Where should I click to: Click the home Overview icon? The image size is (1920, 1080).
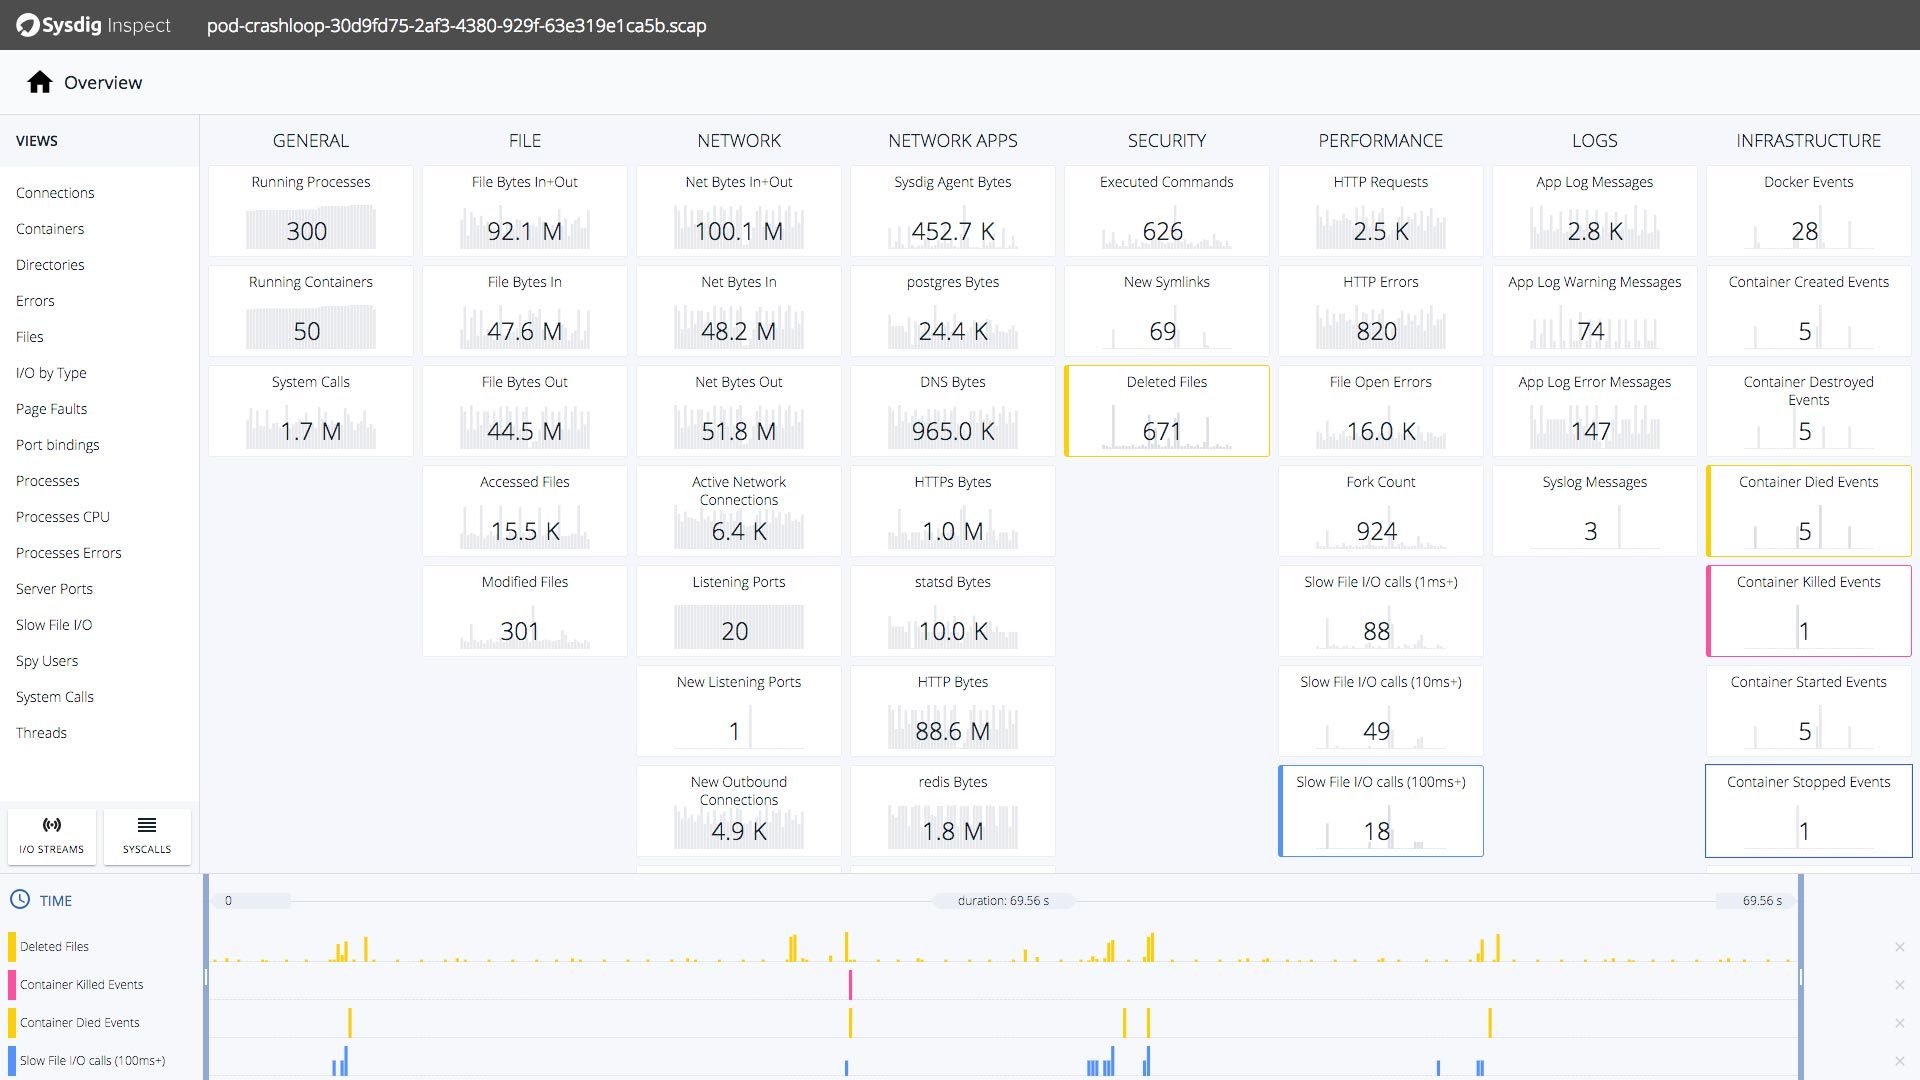[40, 82]
